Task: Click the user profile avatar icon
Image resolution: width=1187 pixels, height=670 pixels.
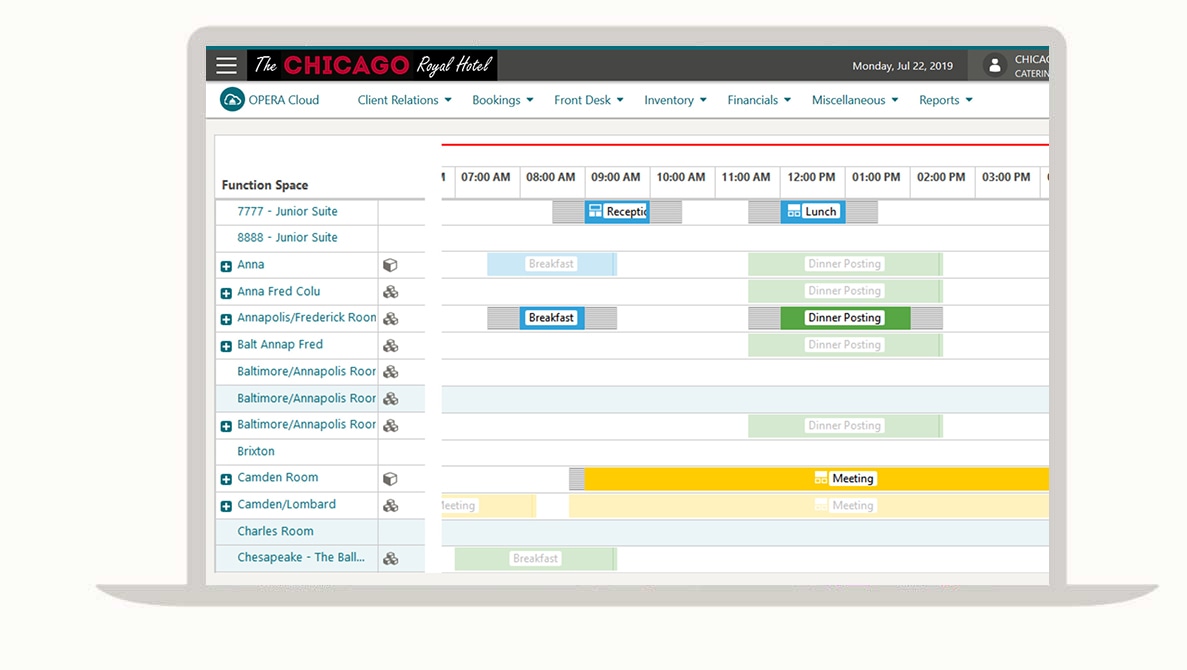Action: [x=994, y=66]
